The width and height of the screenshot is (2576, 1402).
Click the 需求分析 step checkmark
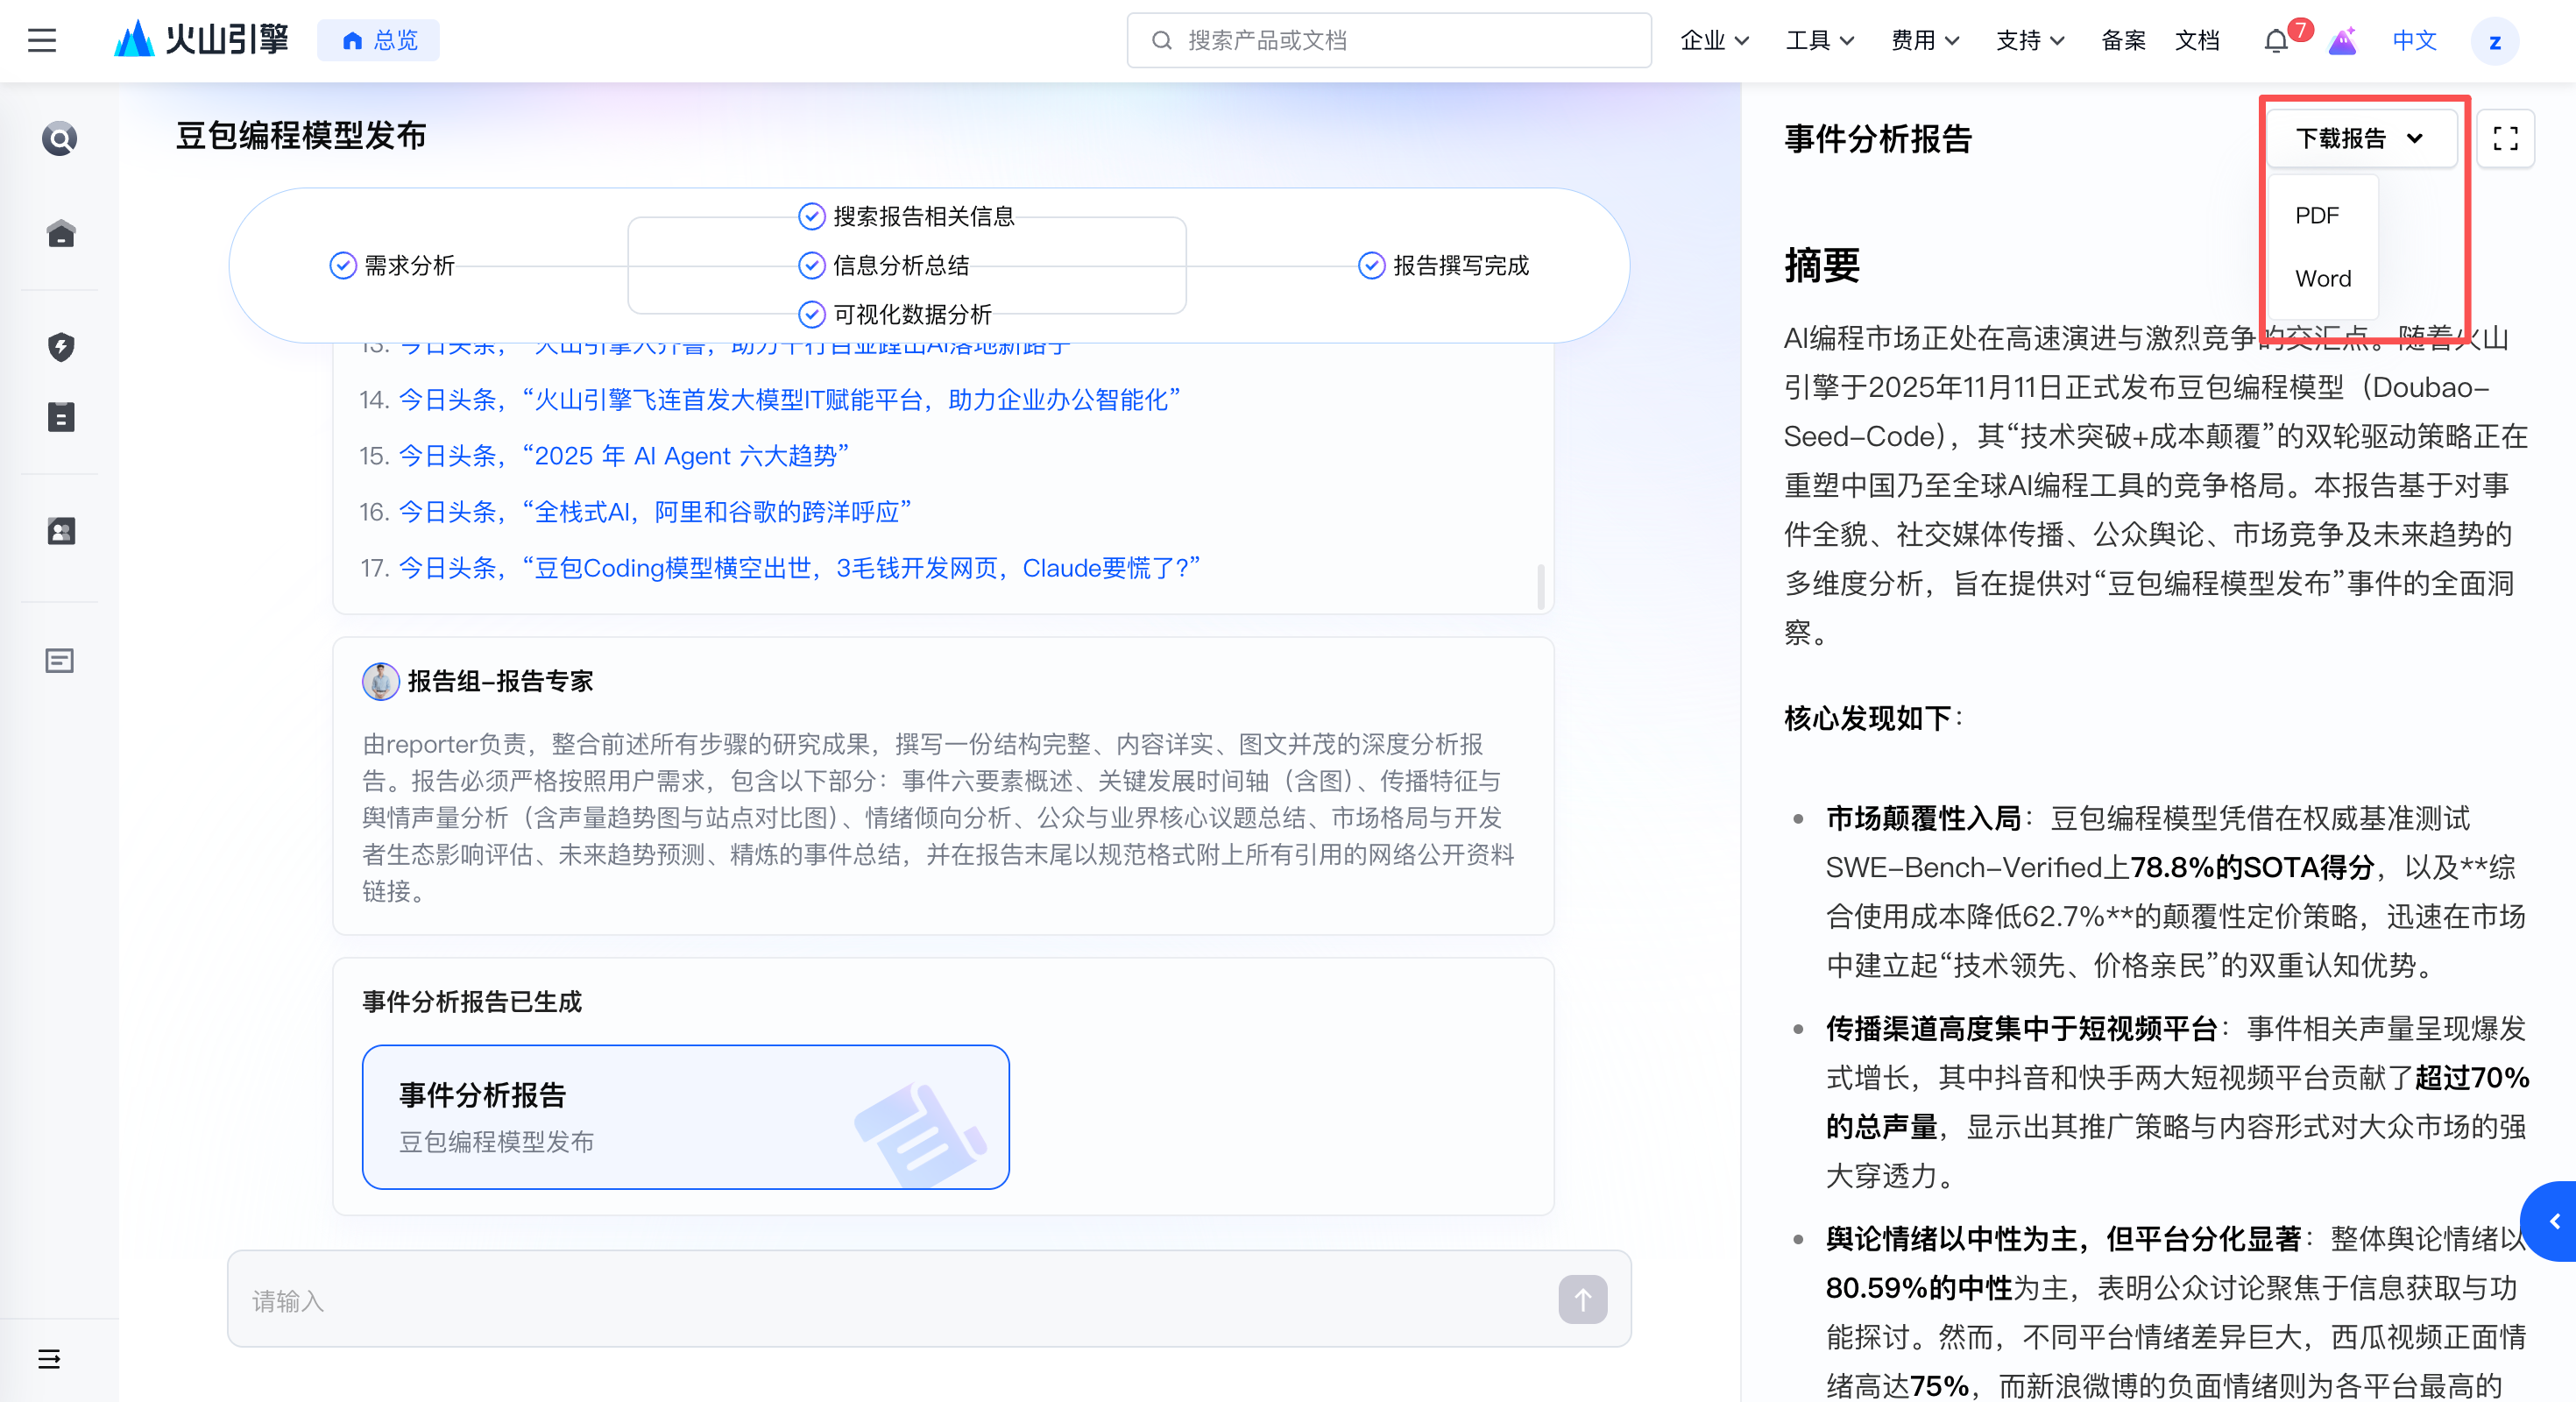click(x=343, y=265)
